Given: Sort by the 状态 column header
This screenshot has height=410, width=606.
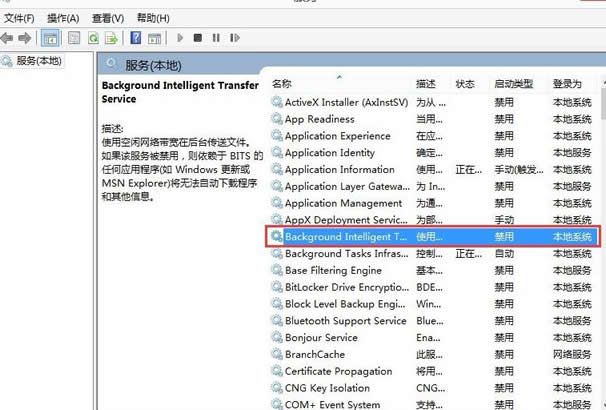Looking at the screenshot, I should (x=465, y=83).
